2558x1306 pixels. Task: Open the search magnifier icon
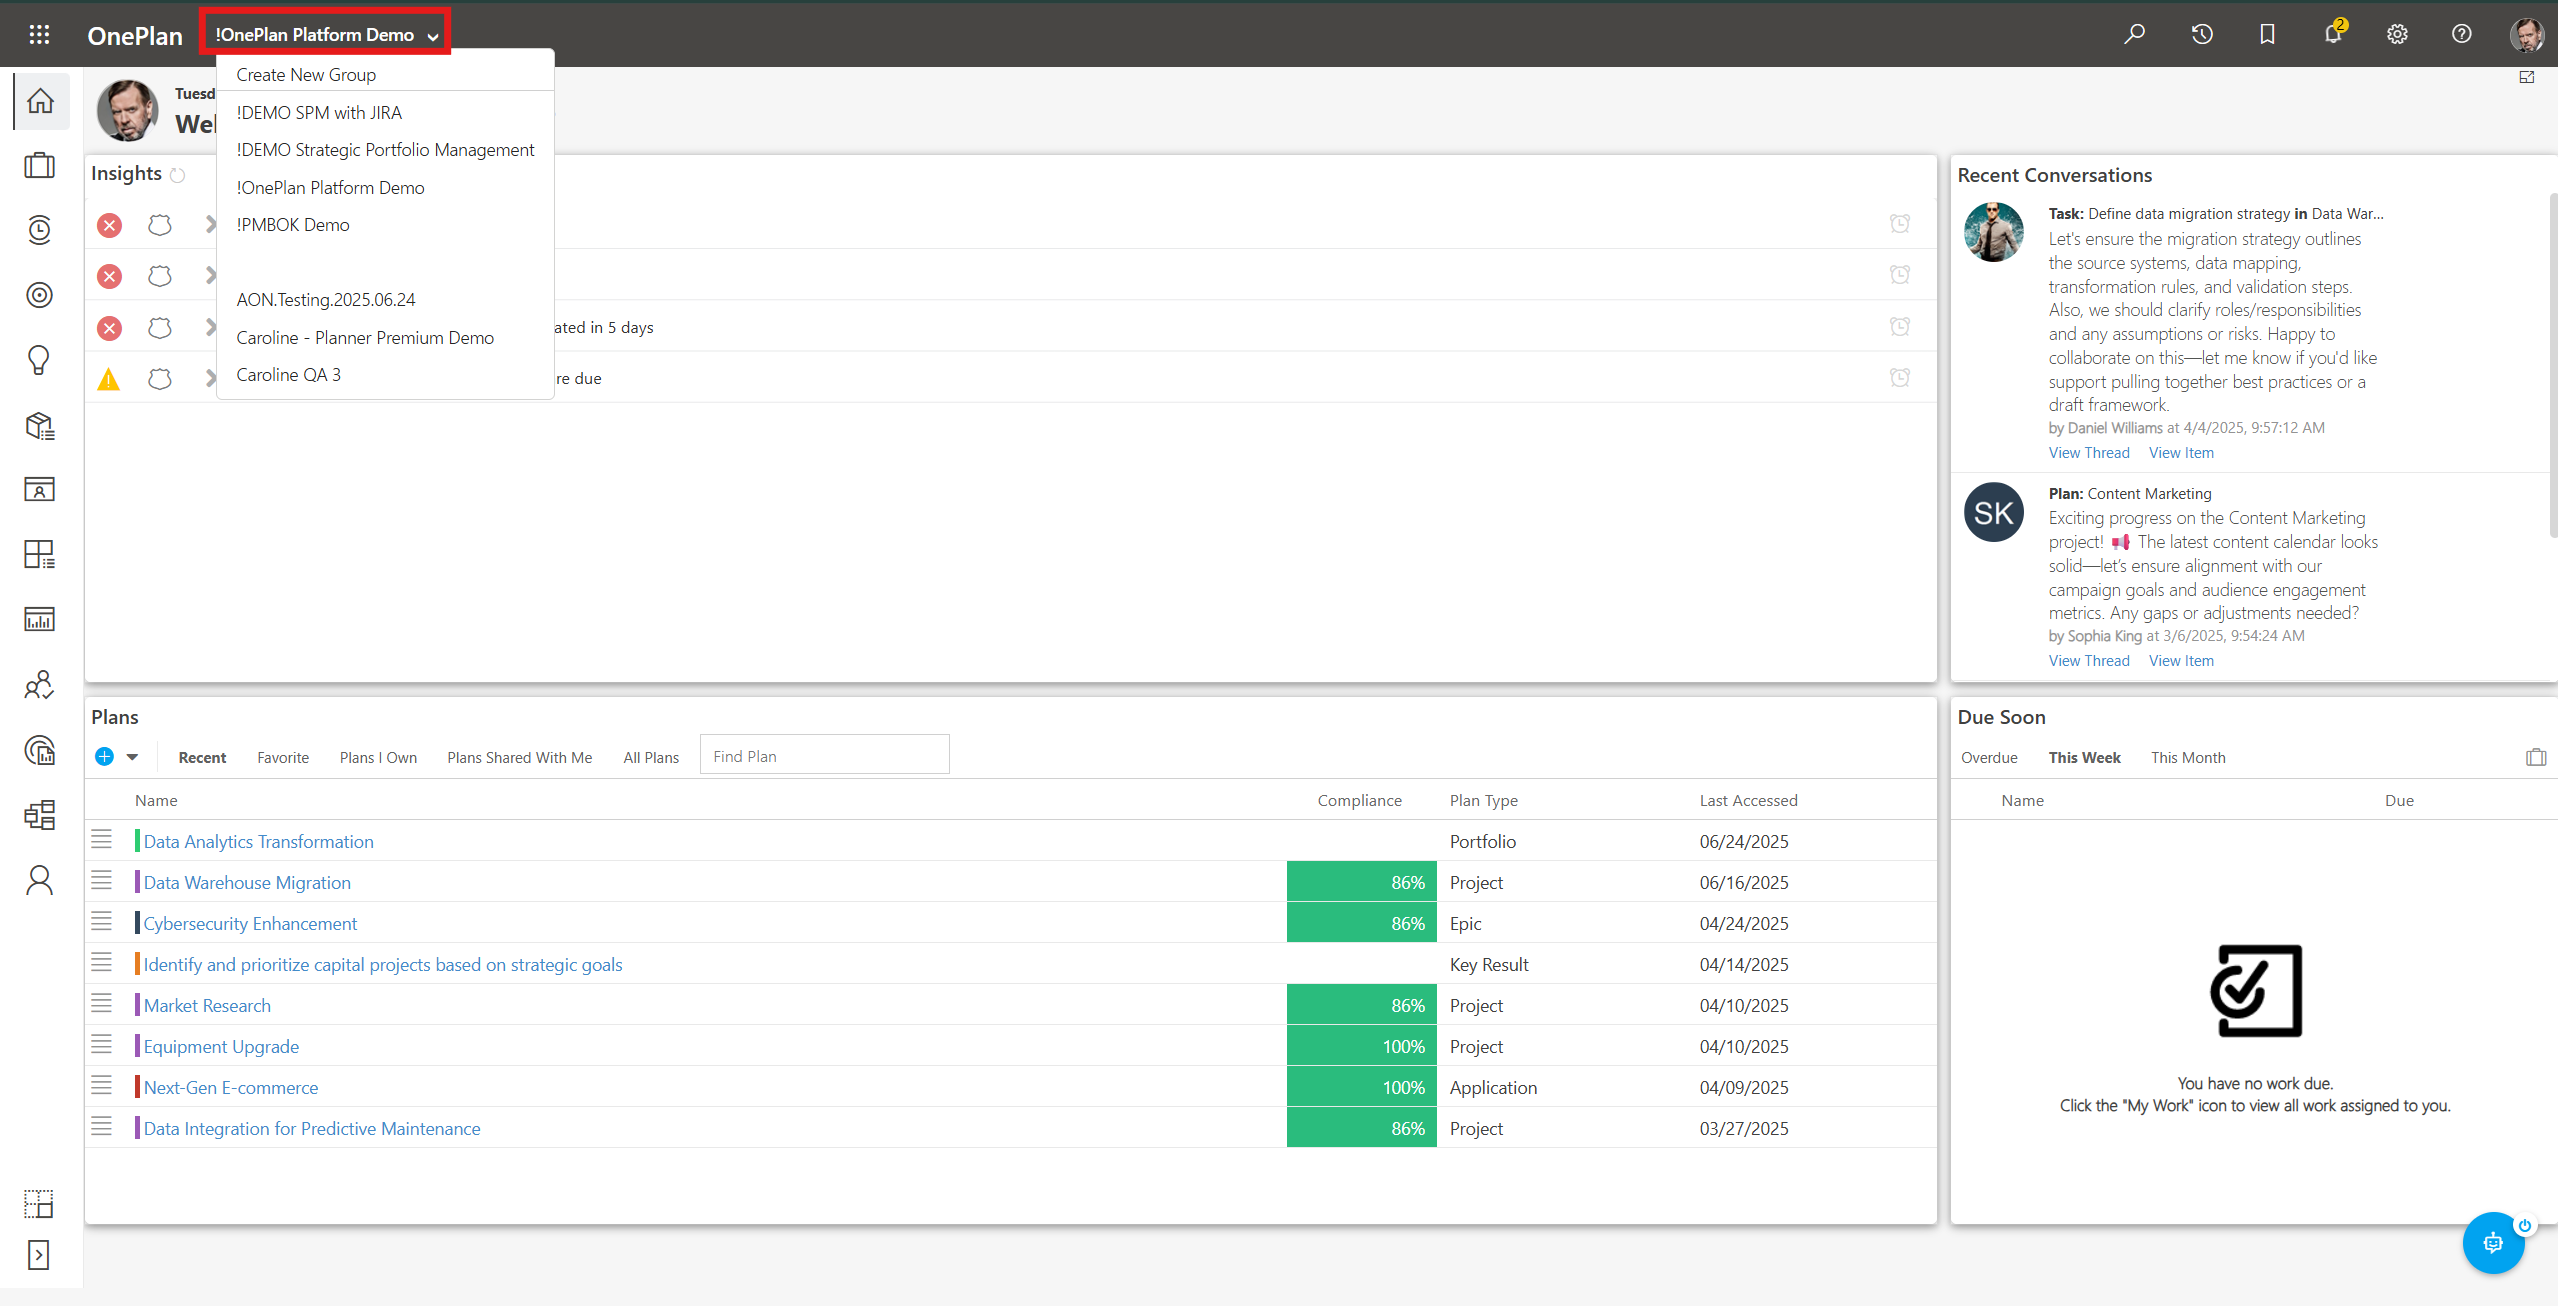(x=2135, y=34)
